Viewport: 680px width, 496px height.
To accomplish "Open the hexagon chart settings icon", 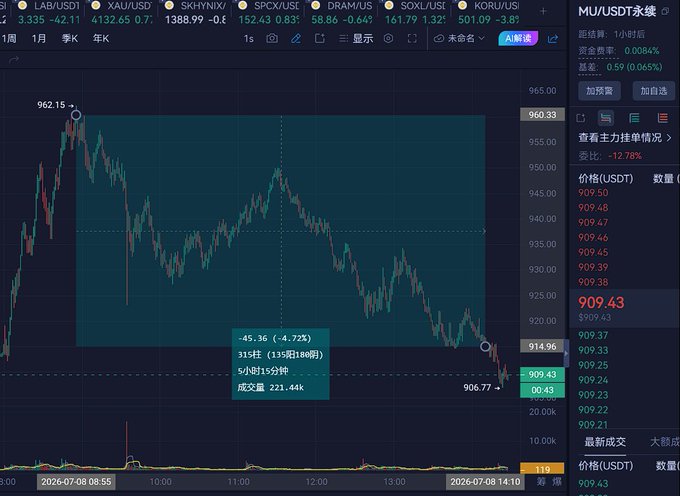I will click(389, 39).
